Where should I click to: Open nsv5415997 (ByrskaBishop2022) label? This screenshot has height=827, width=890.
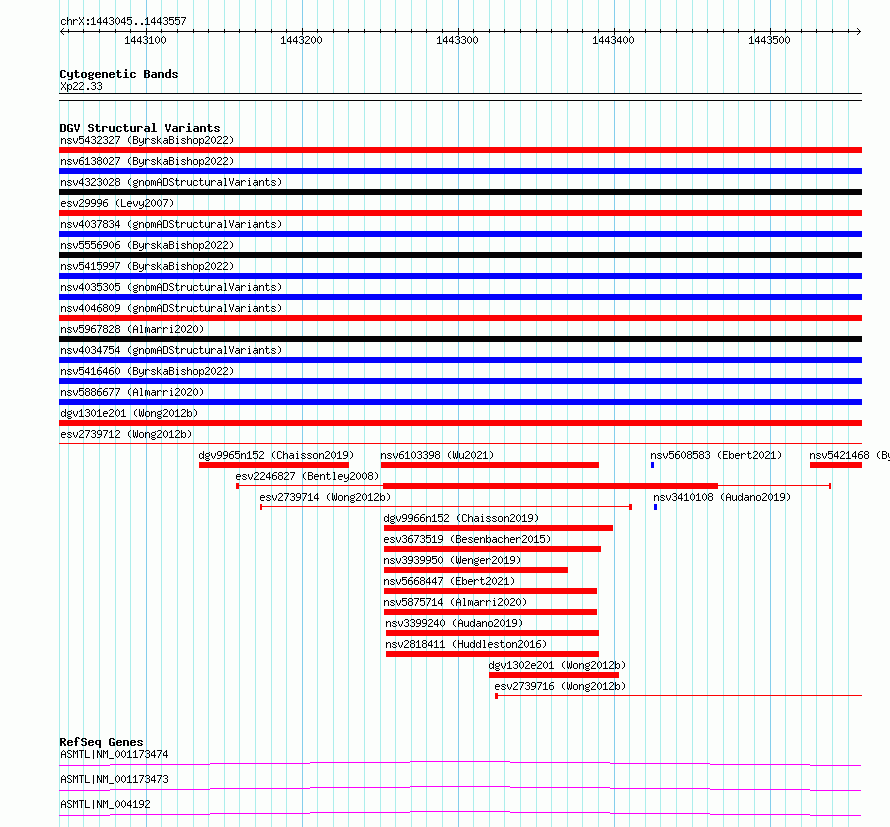coord(147,266)
